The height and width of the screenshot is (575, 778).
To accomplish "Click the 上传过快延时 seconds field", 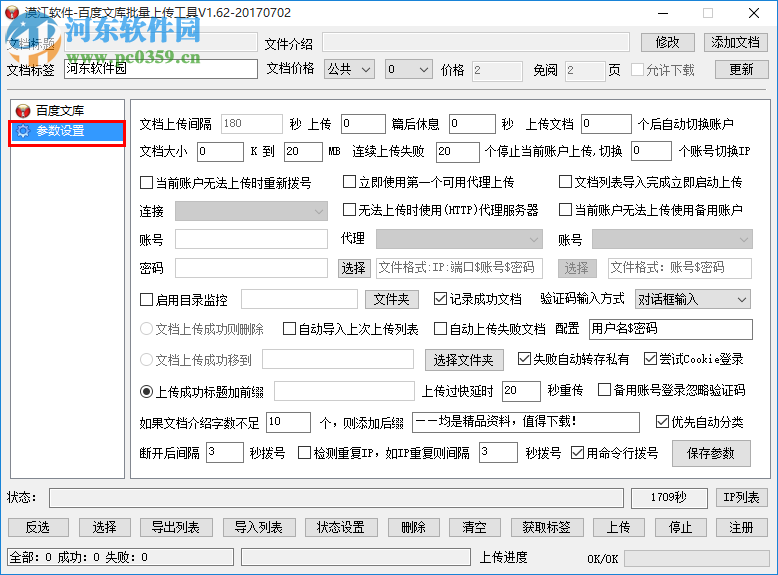I will pyautogui.click(x=521, y=391).
